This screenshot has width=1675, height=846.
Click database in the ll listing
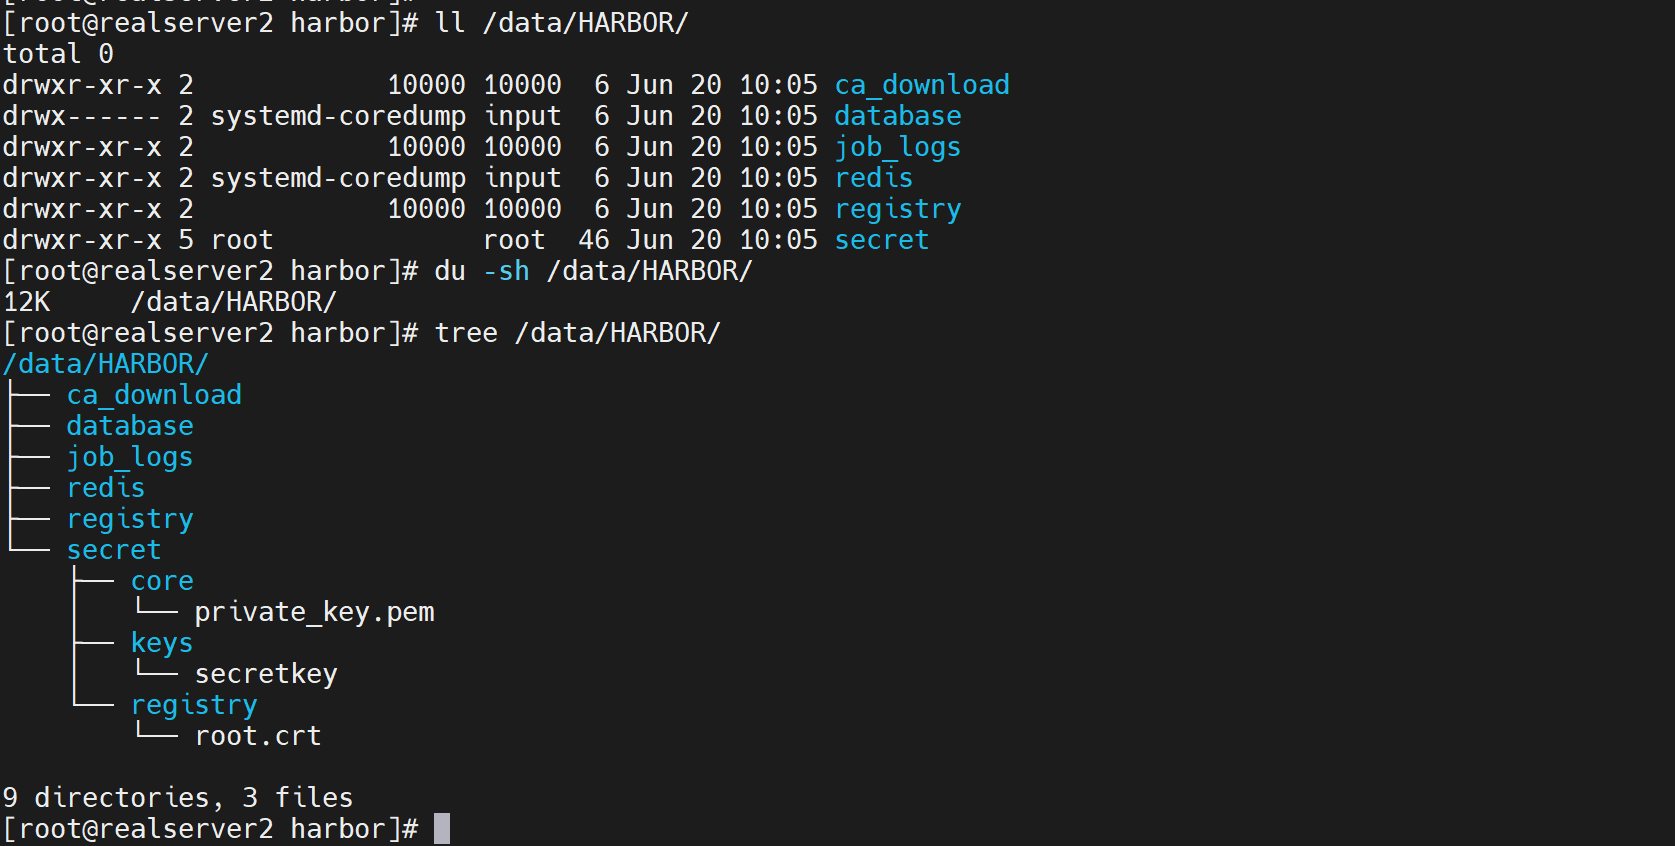pos(898,116)
